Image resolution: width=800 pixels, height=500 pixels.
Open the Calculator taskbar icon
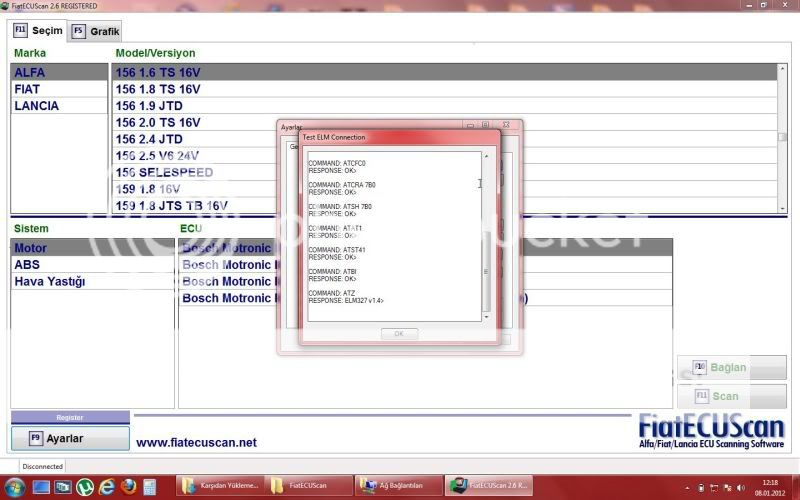(x=149, y=487)
